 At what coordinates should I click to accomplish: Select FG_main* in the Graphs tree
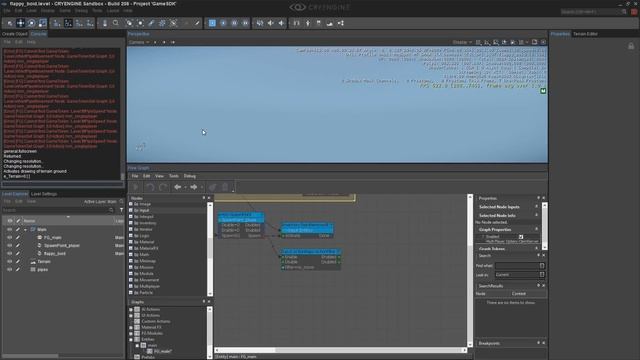coord(162,351)
